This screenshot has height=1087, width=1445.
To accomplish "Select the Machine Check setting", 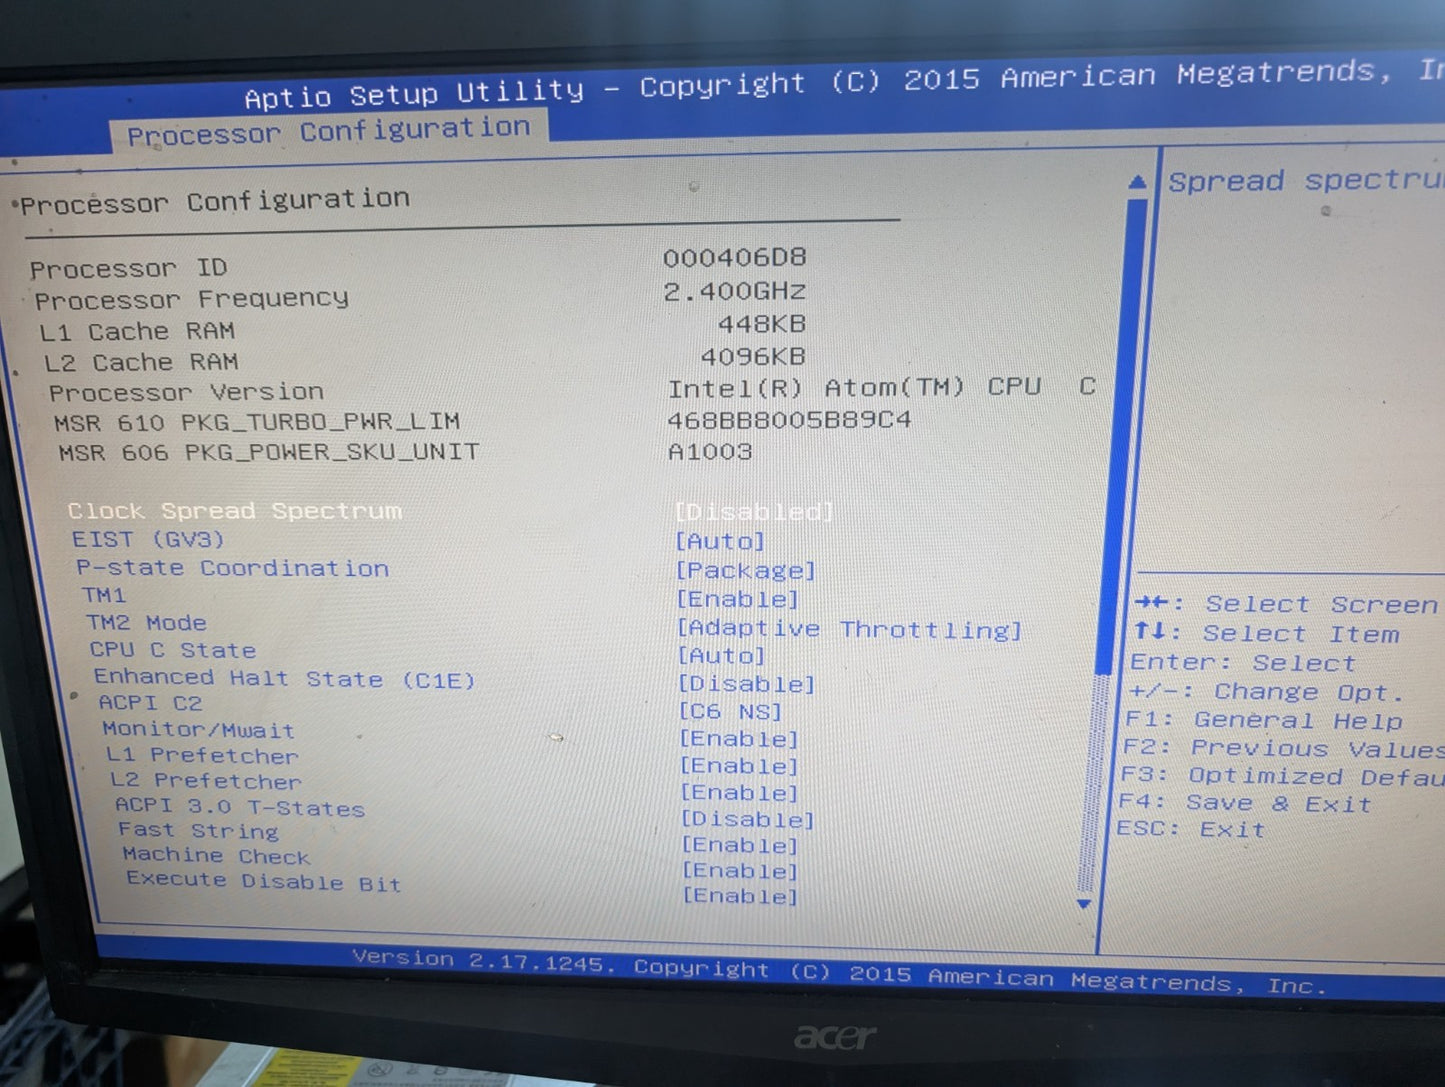I will point(216,856).
